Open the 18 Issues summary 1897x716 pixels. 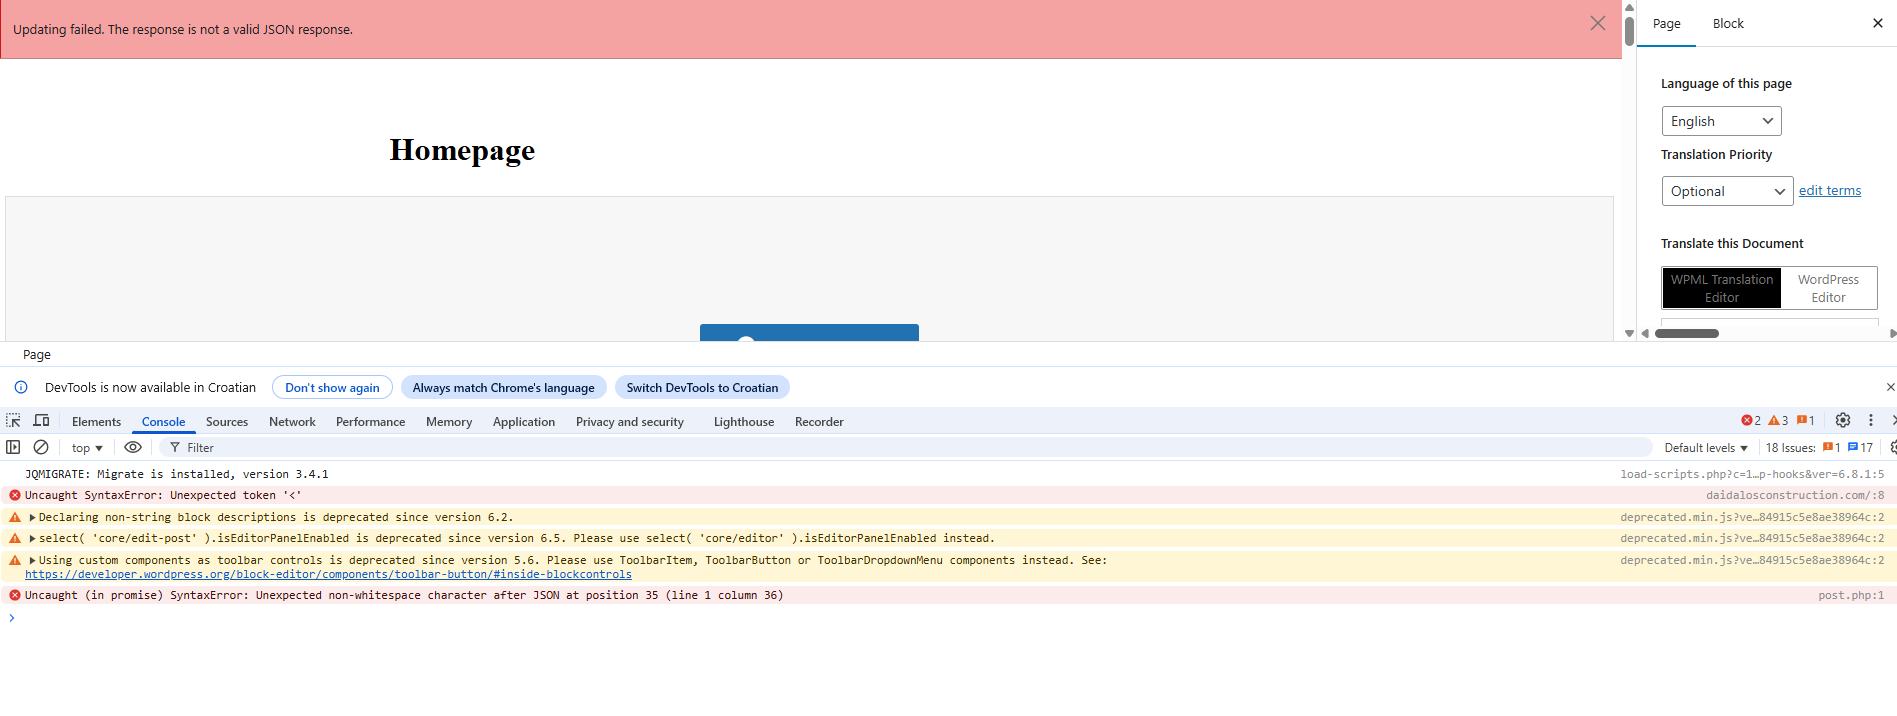click(1819, 448)
